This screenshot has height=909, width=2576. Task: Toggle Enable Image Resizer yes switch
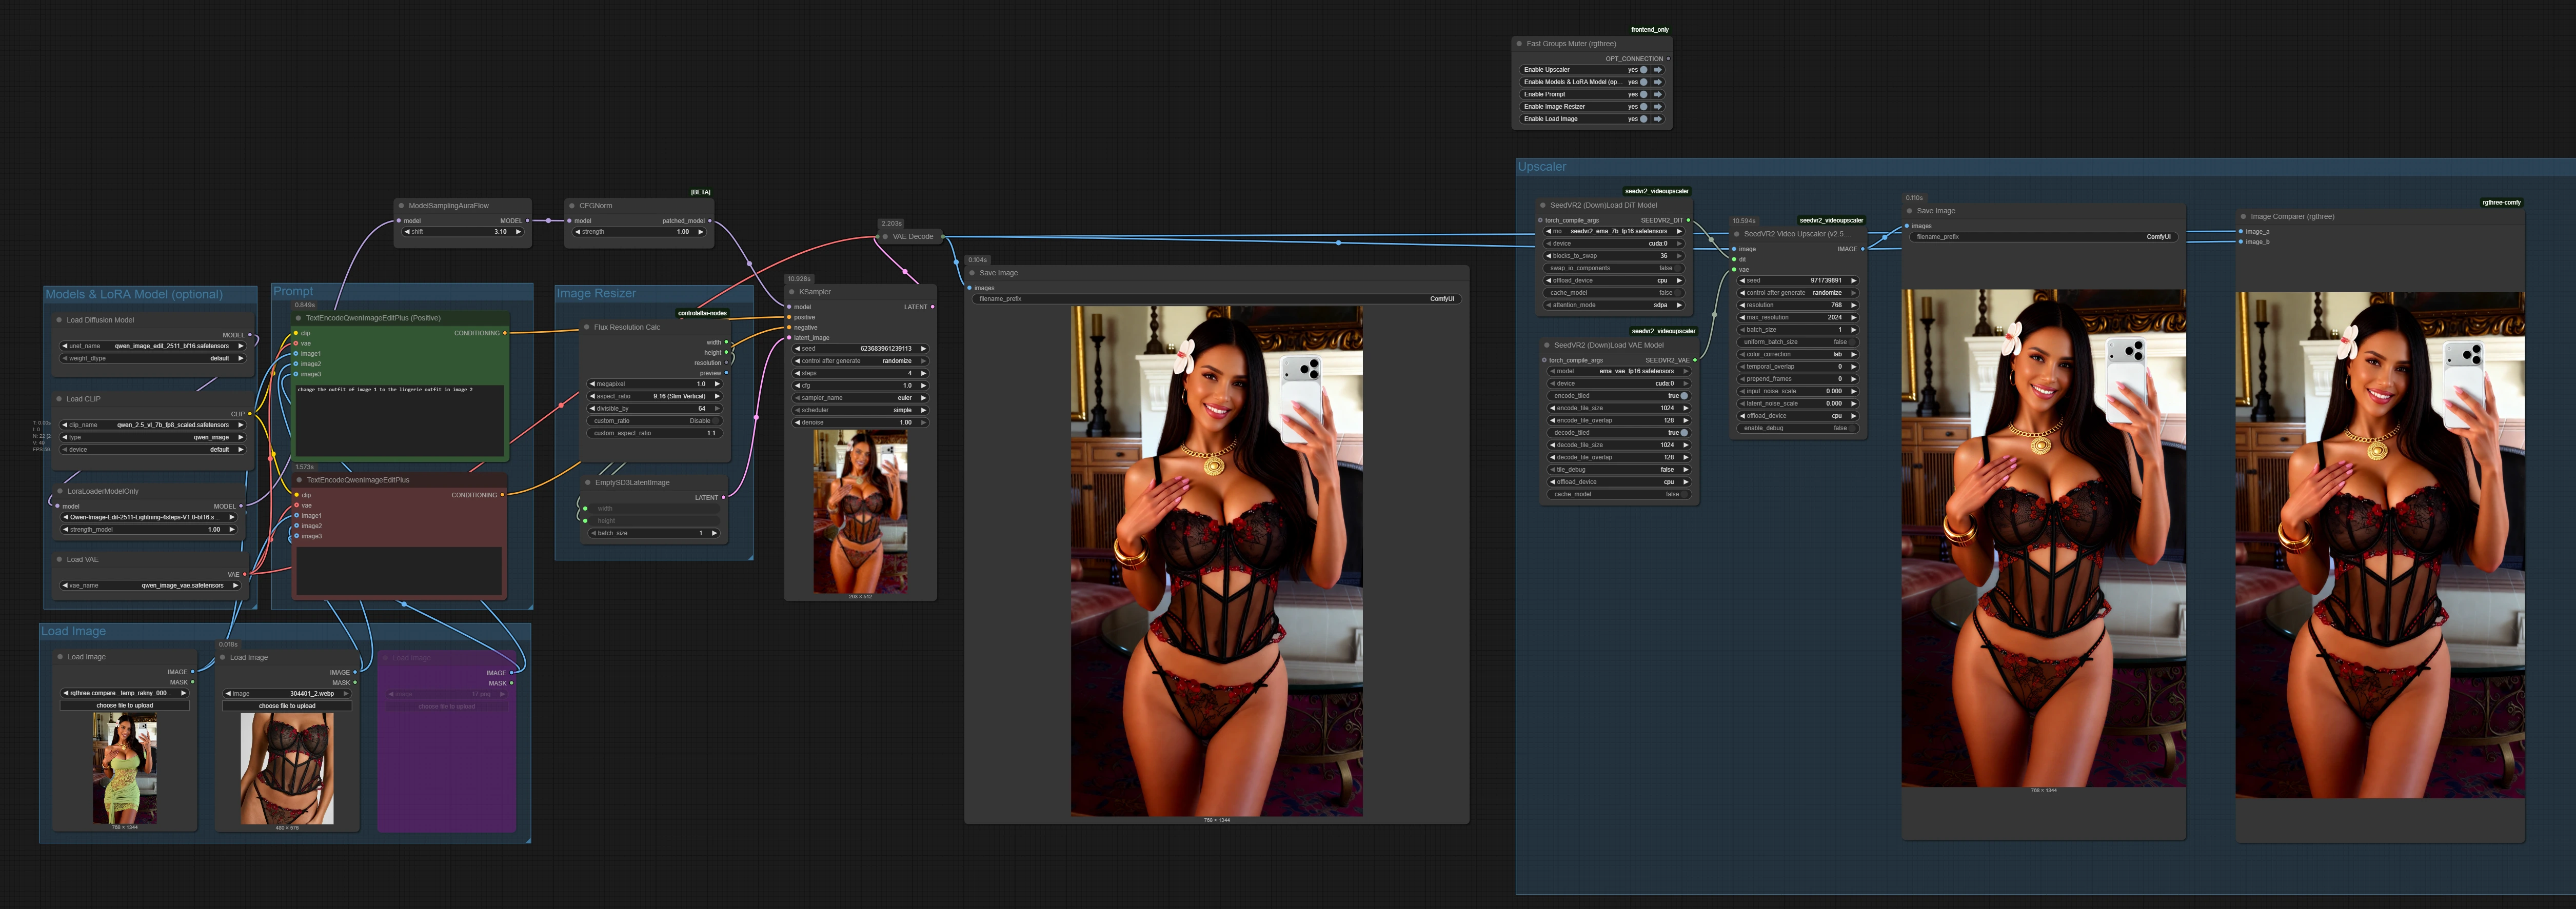click(1643, 107)
